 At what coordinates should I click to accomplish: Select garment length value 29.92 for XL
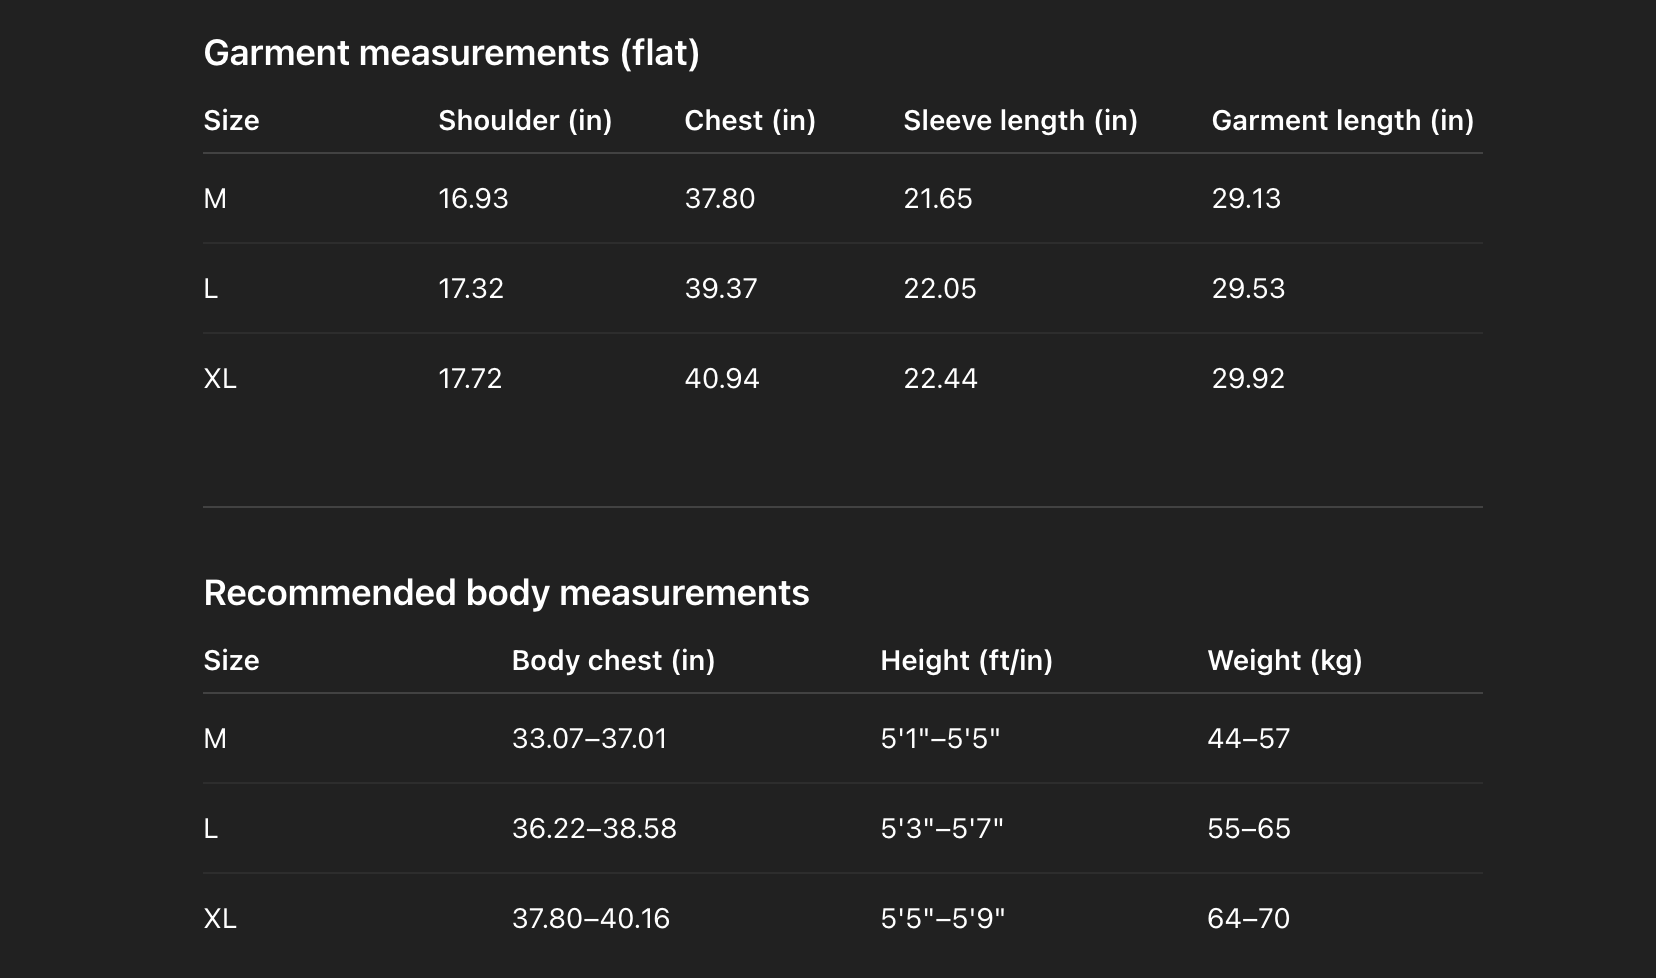[1248, 379]
